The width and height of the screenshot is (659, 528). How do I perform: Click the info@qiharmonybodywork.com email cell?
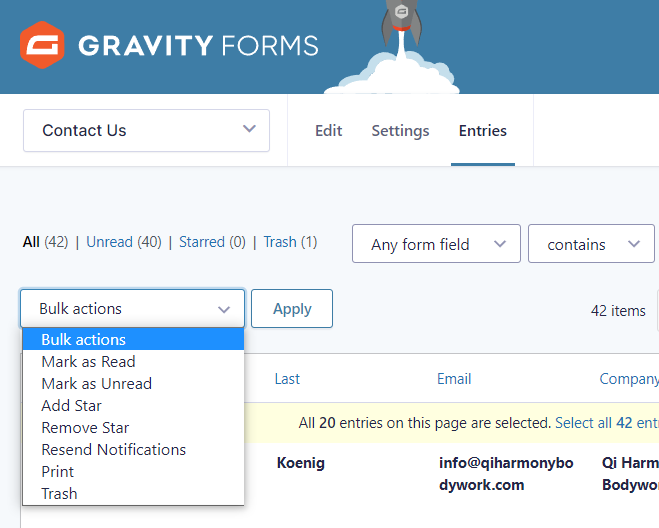pos(506,474)
